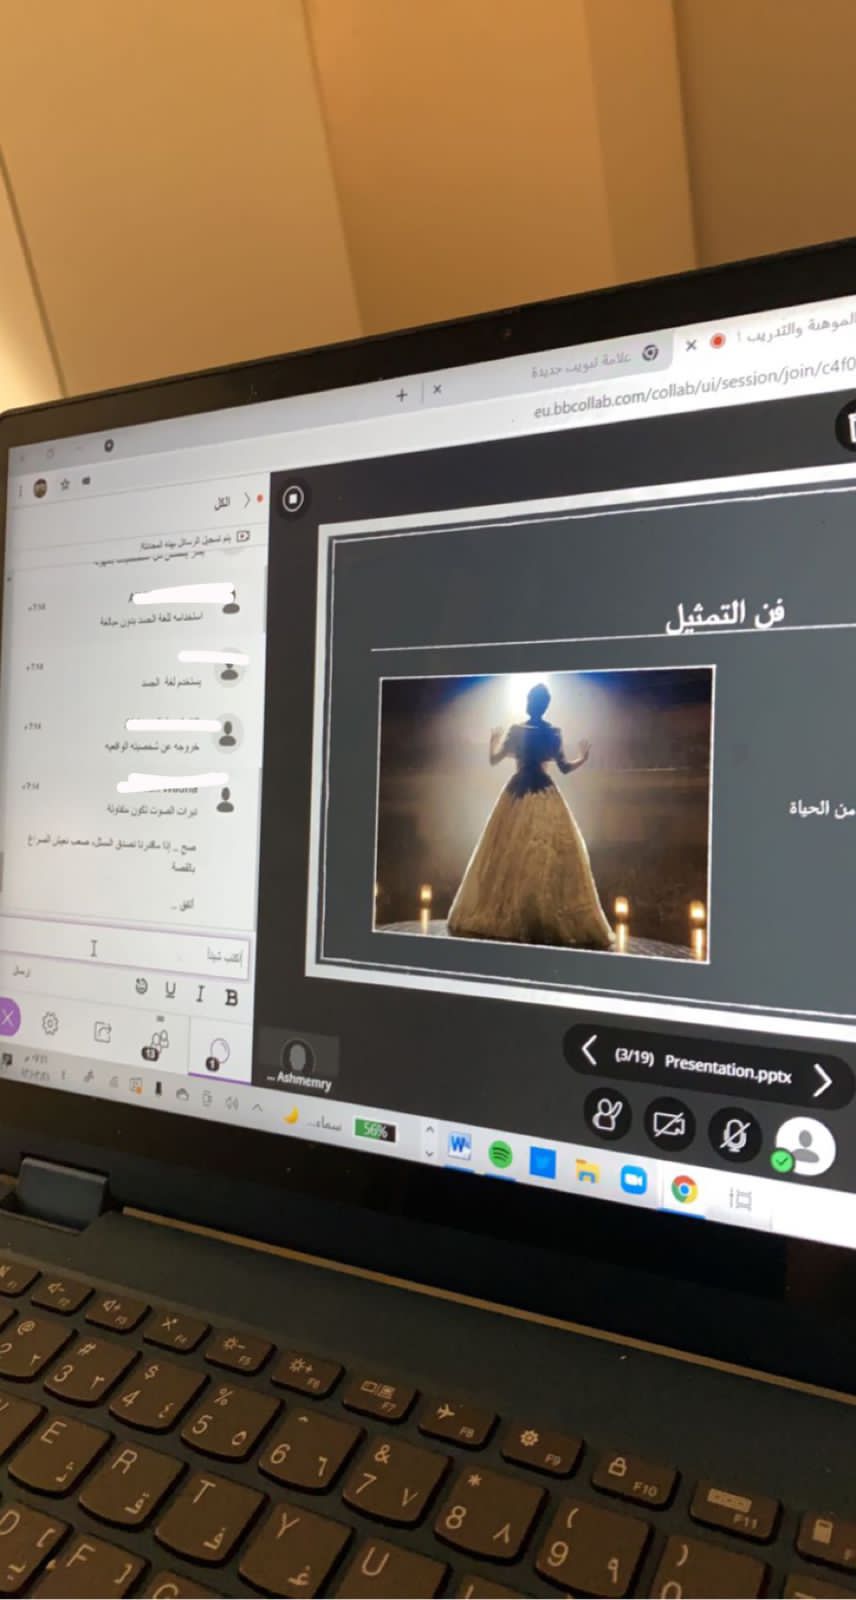Go to next slide in Presentation.pptx

pyautogui.click(x=822, y=1080)
